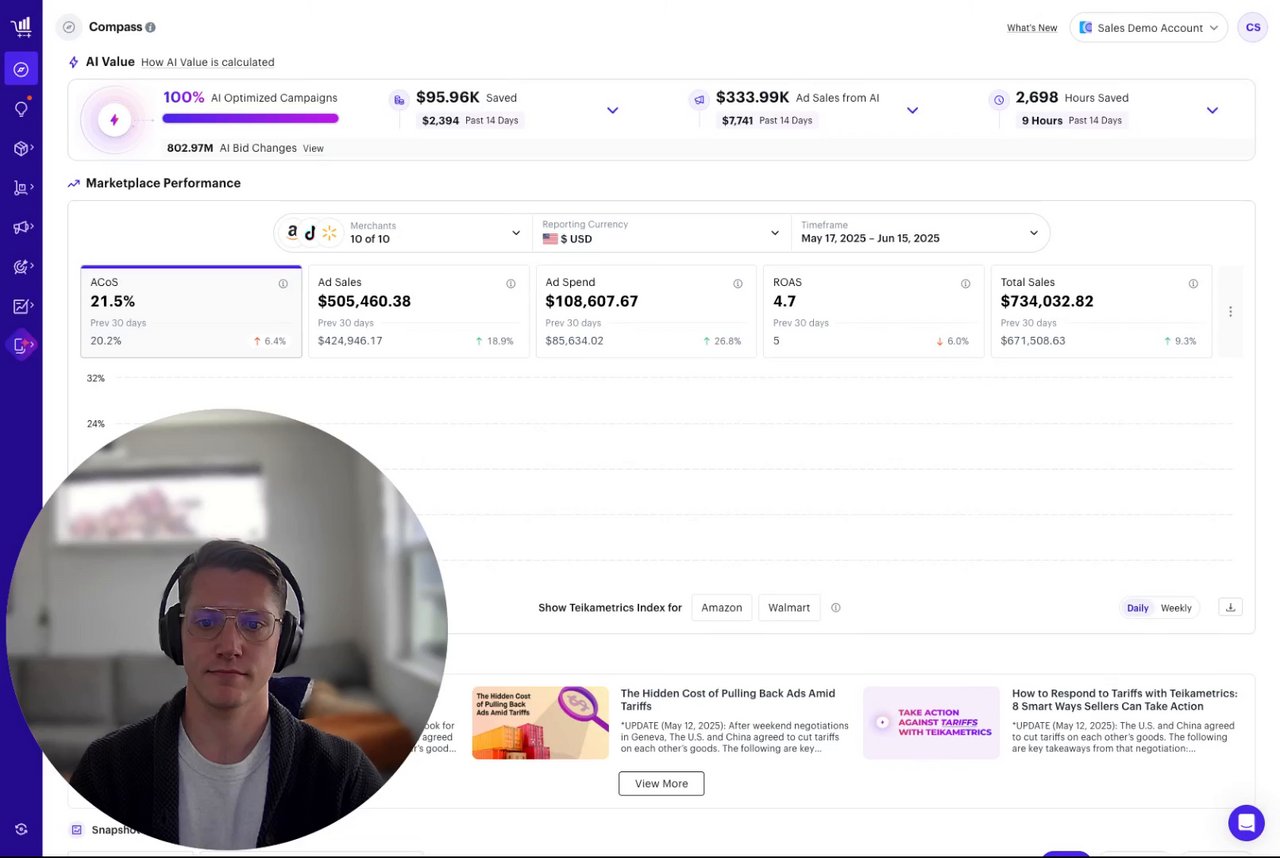This screenshot has height=858, width=1280.
Task: Click View next to AI Bid Changes
Action: point(313,148)
